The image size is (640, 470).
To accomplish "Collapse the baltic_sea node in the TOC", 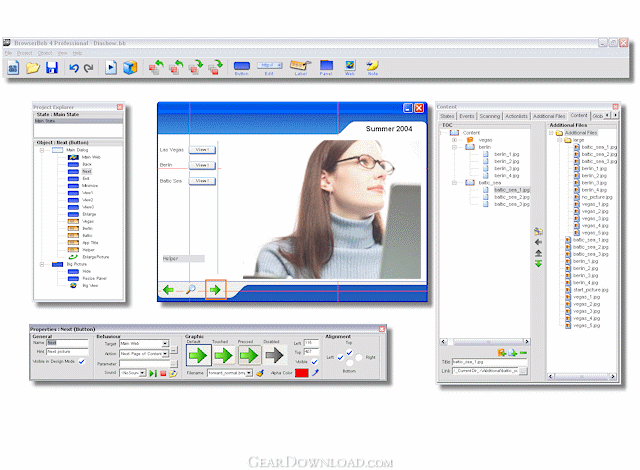I will click(x=454, y=183).
